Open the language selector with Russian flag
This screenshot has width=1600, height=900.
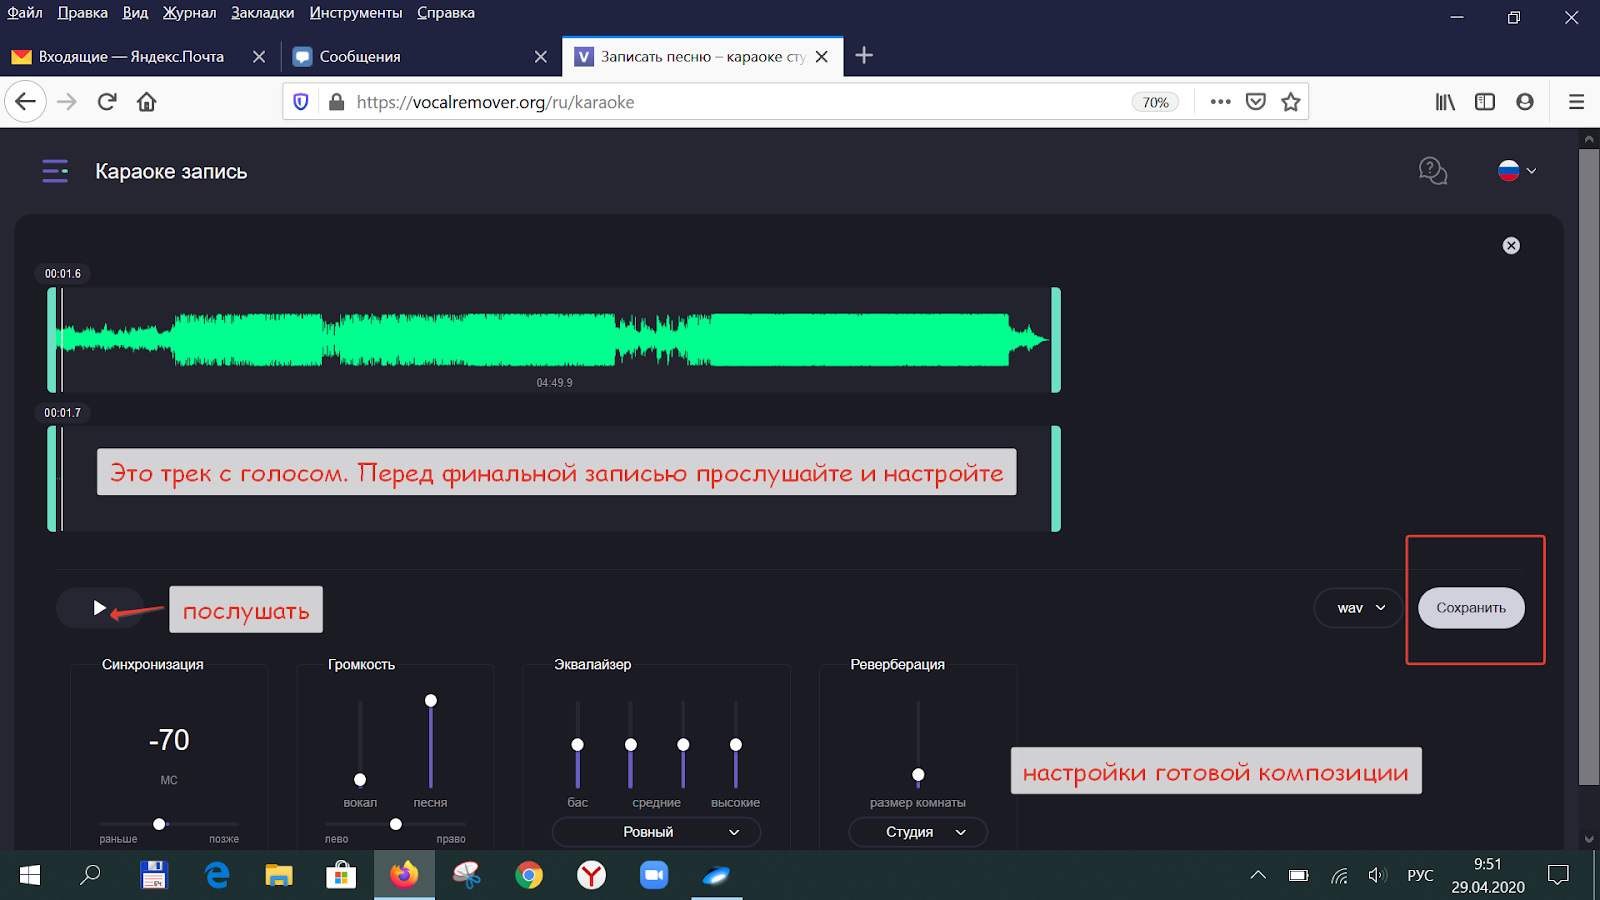1516,171
